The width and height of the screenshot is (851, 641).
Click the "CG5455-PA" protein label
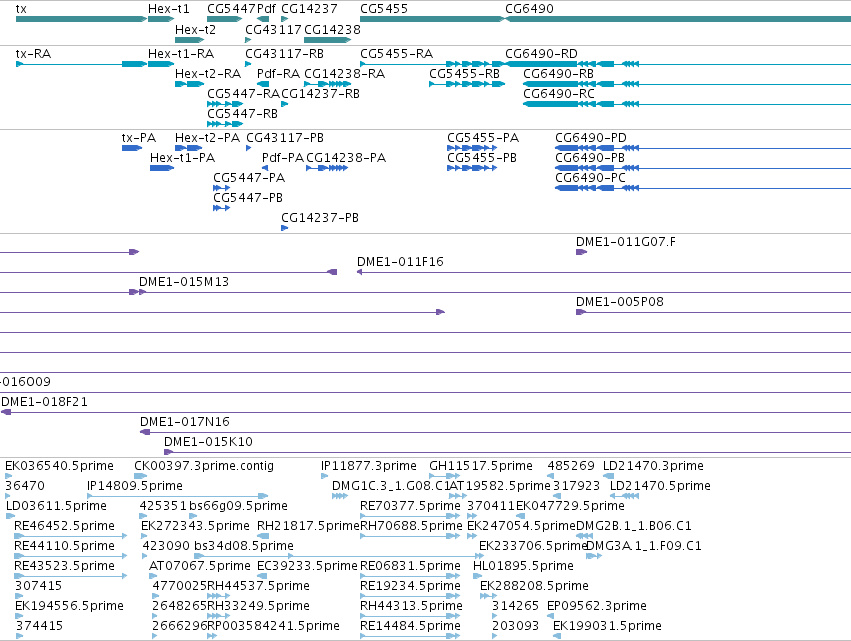483,138
